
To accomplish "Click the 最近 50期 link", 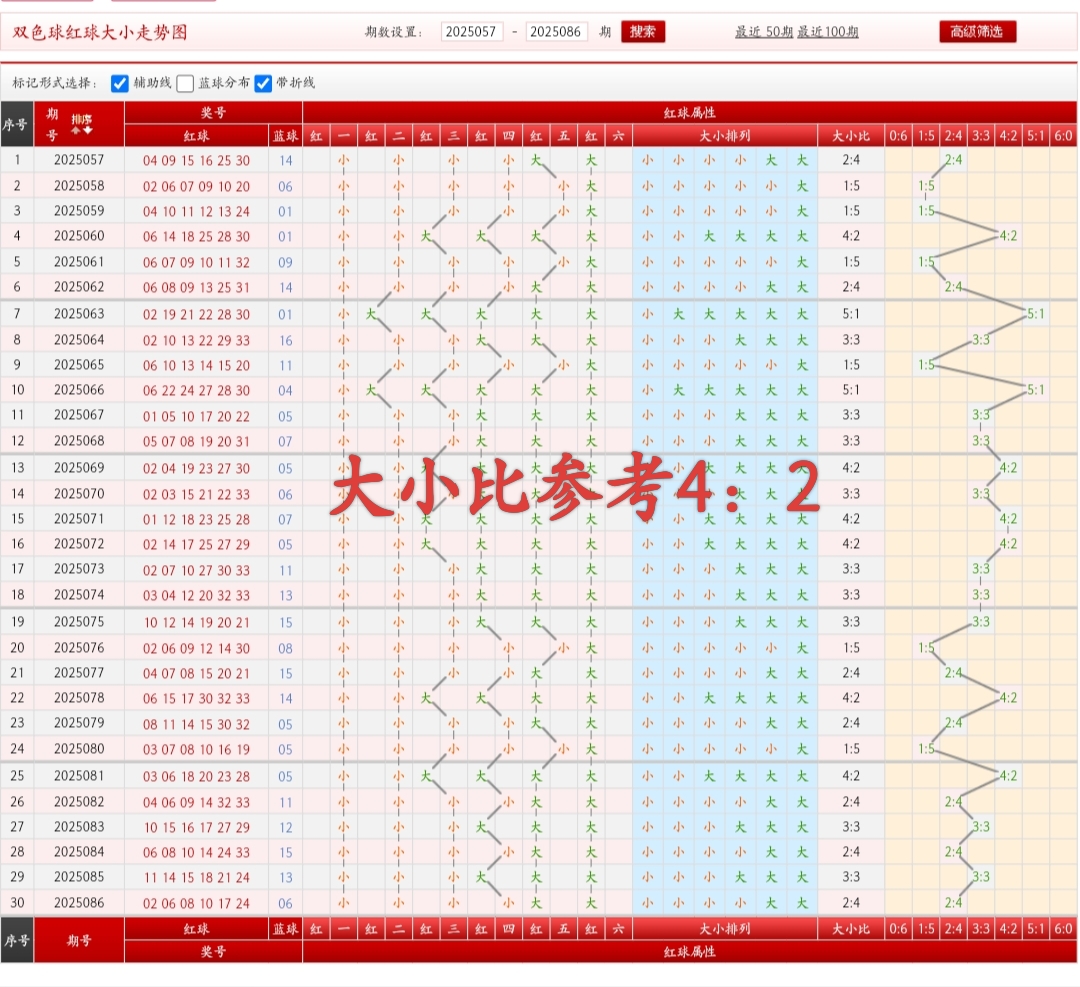I will point(763,32).
